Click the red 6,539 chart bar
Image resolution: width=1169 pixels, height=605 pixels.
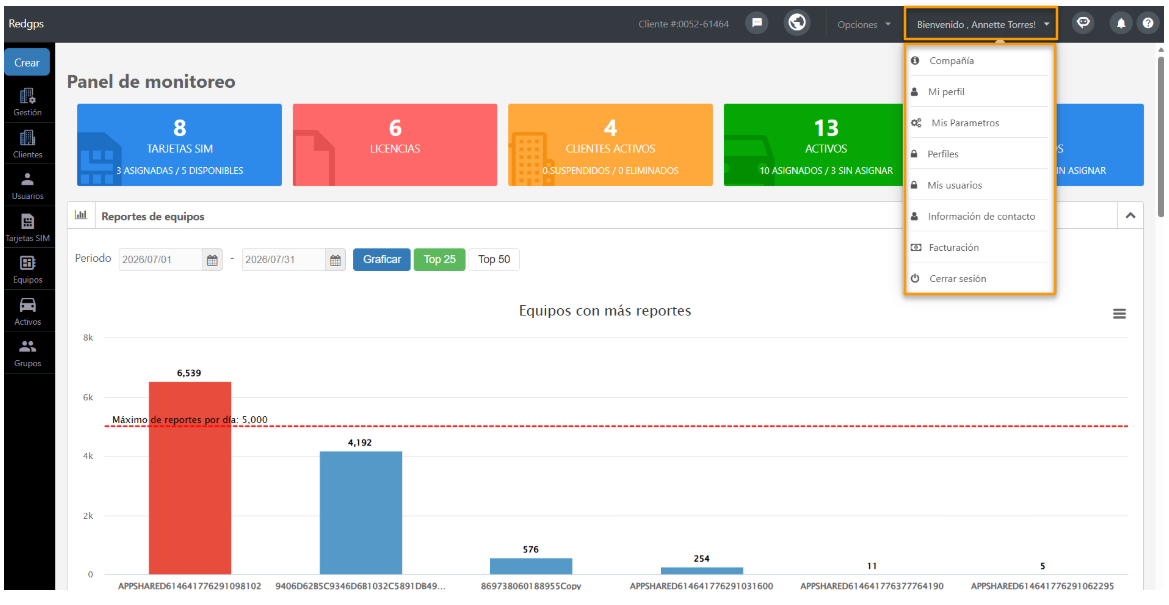point(190,478)
